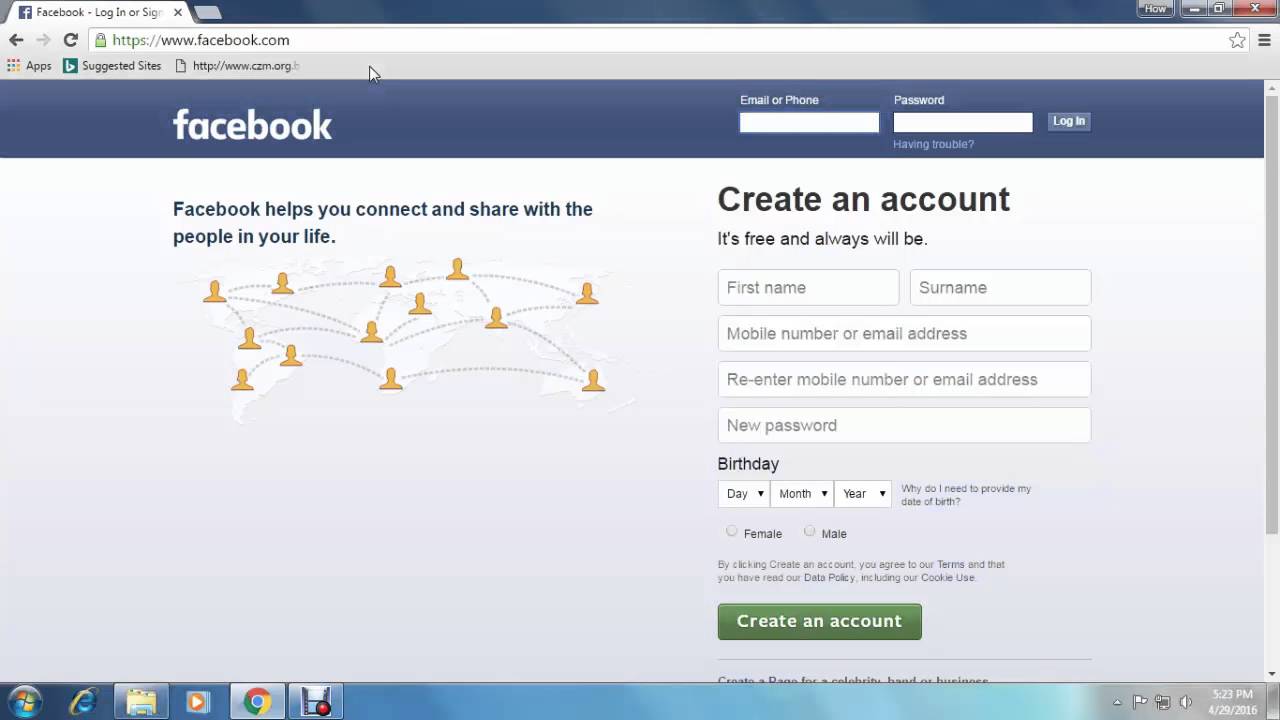The image size is (1280, 720).
Task: Open the Chrome hamburger menu
Action: click(1264, 40)
